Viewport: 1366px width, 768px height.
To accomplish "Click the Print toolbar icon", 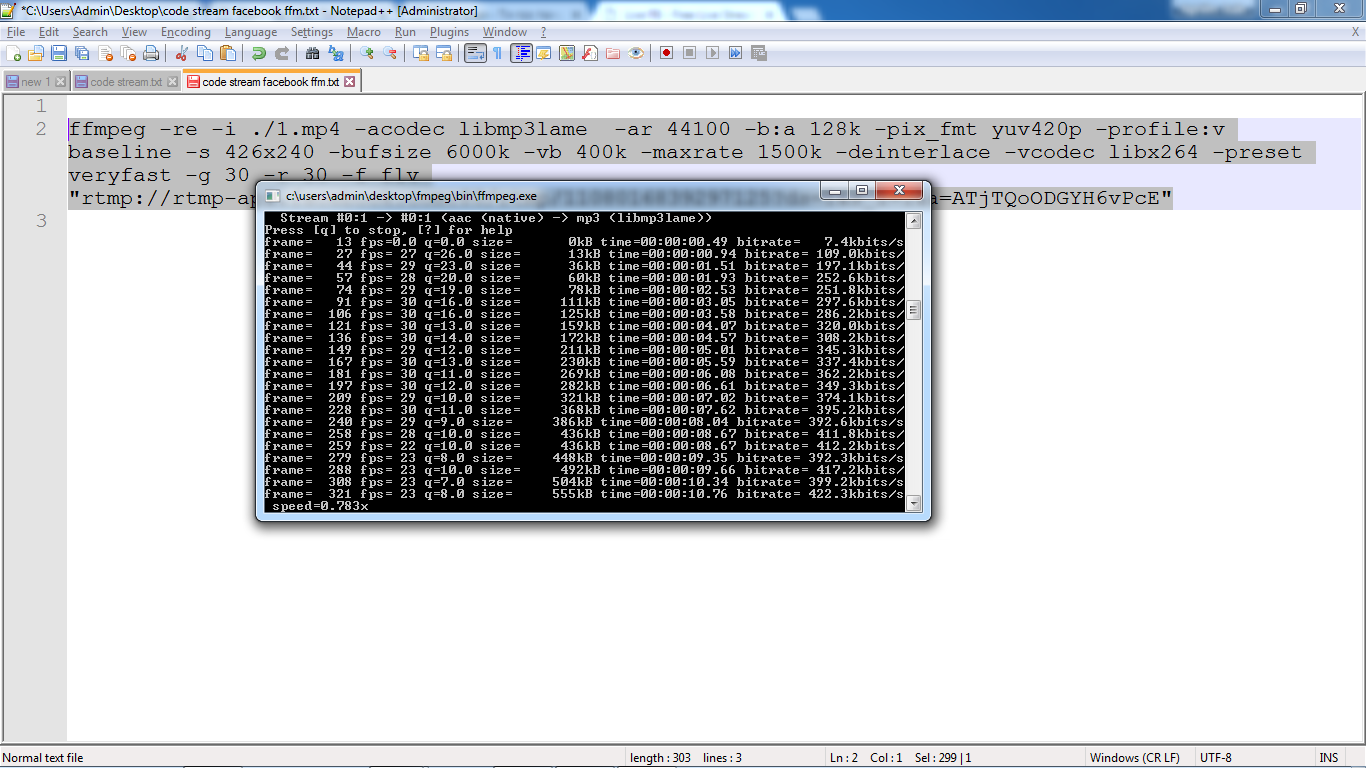I will [151, 53].
